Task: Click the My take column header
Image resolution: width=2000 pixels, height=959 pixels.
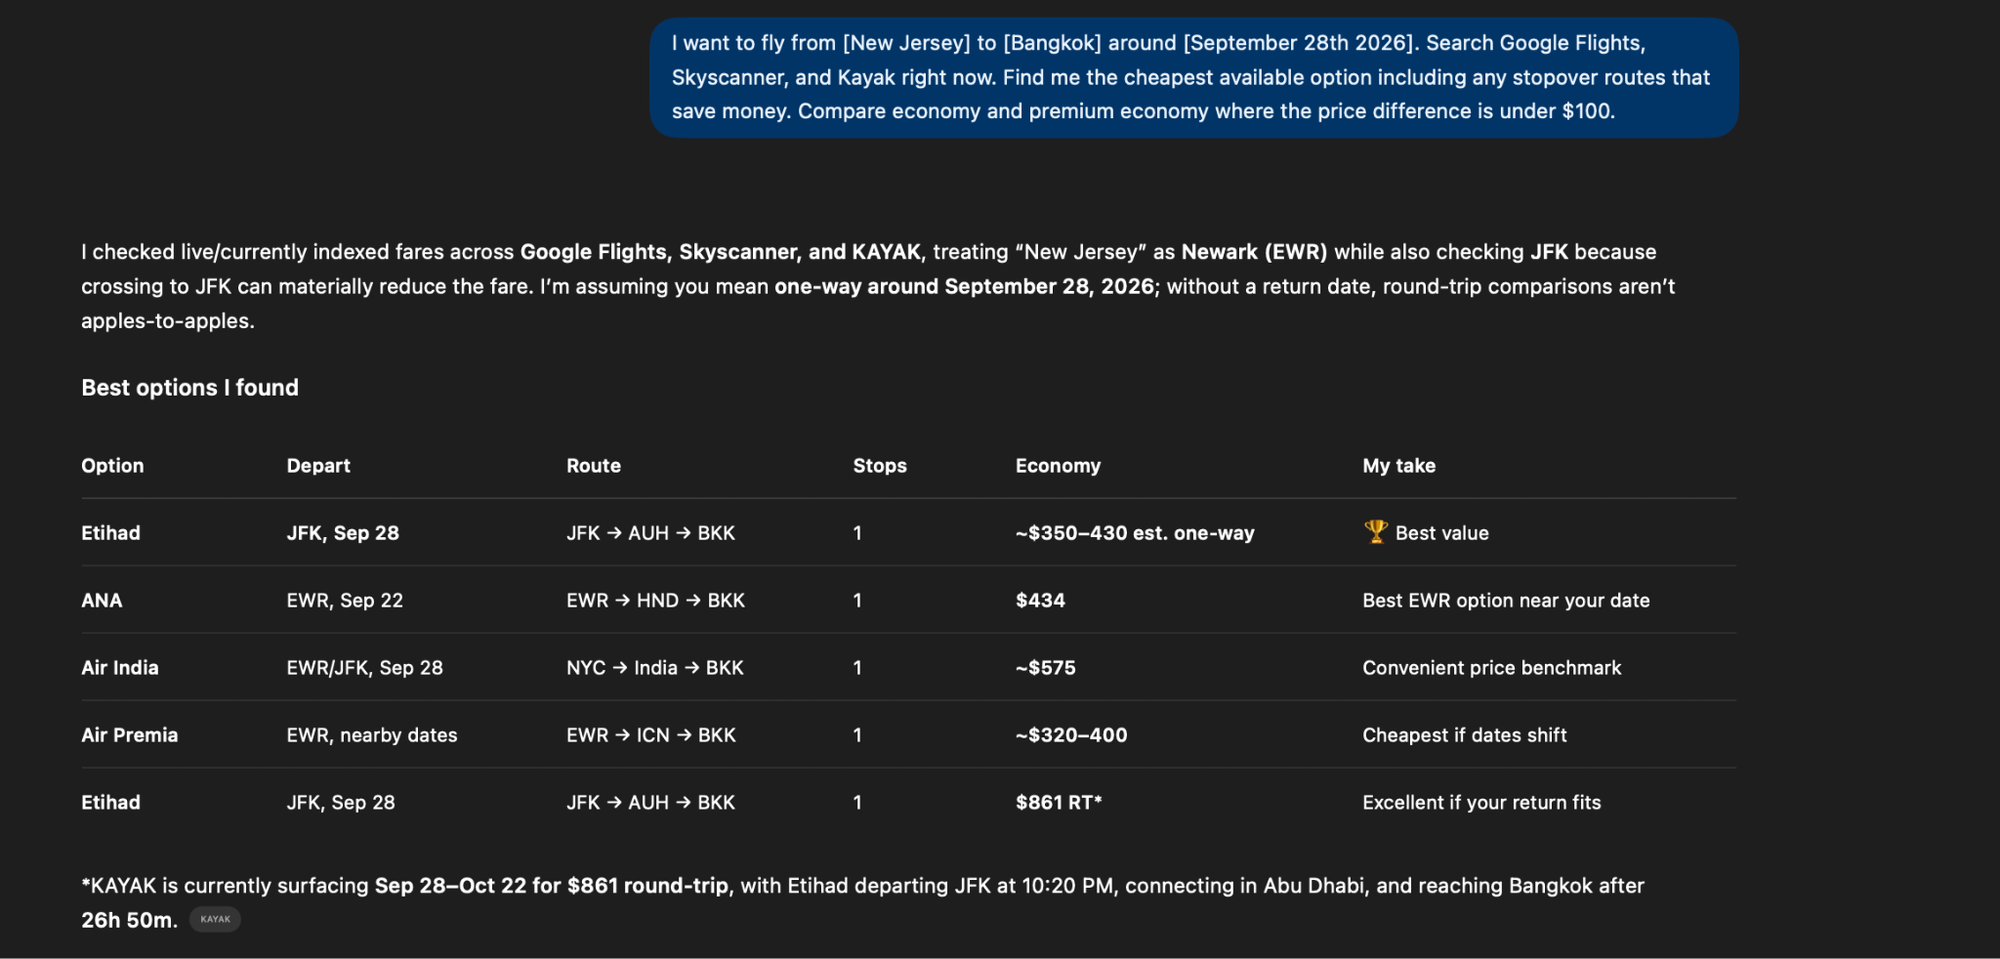Action: (x=1399, y=465)
